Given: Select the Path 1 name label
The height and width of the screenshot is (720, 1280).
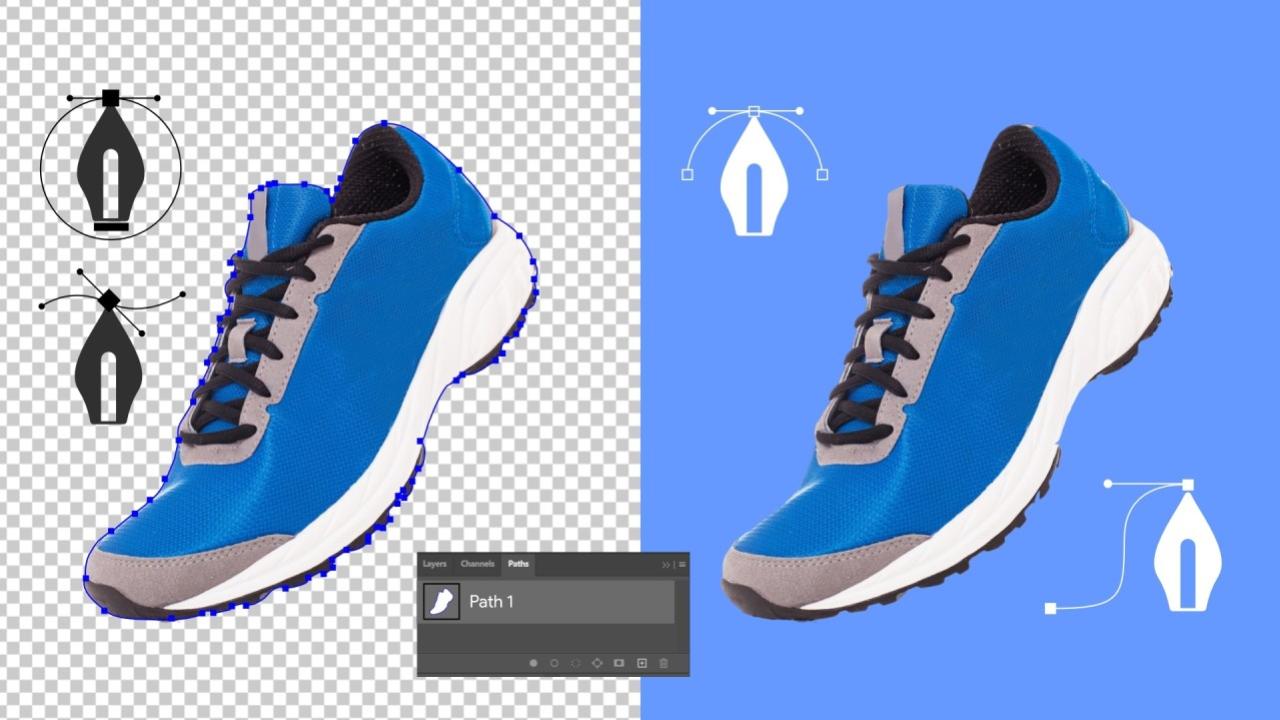Looking at the screenshot, I should click(x=491, y=602).
